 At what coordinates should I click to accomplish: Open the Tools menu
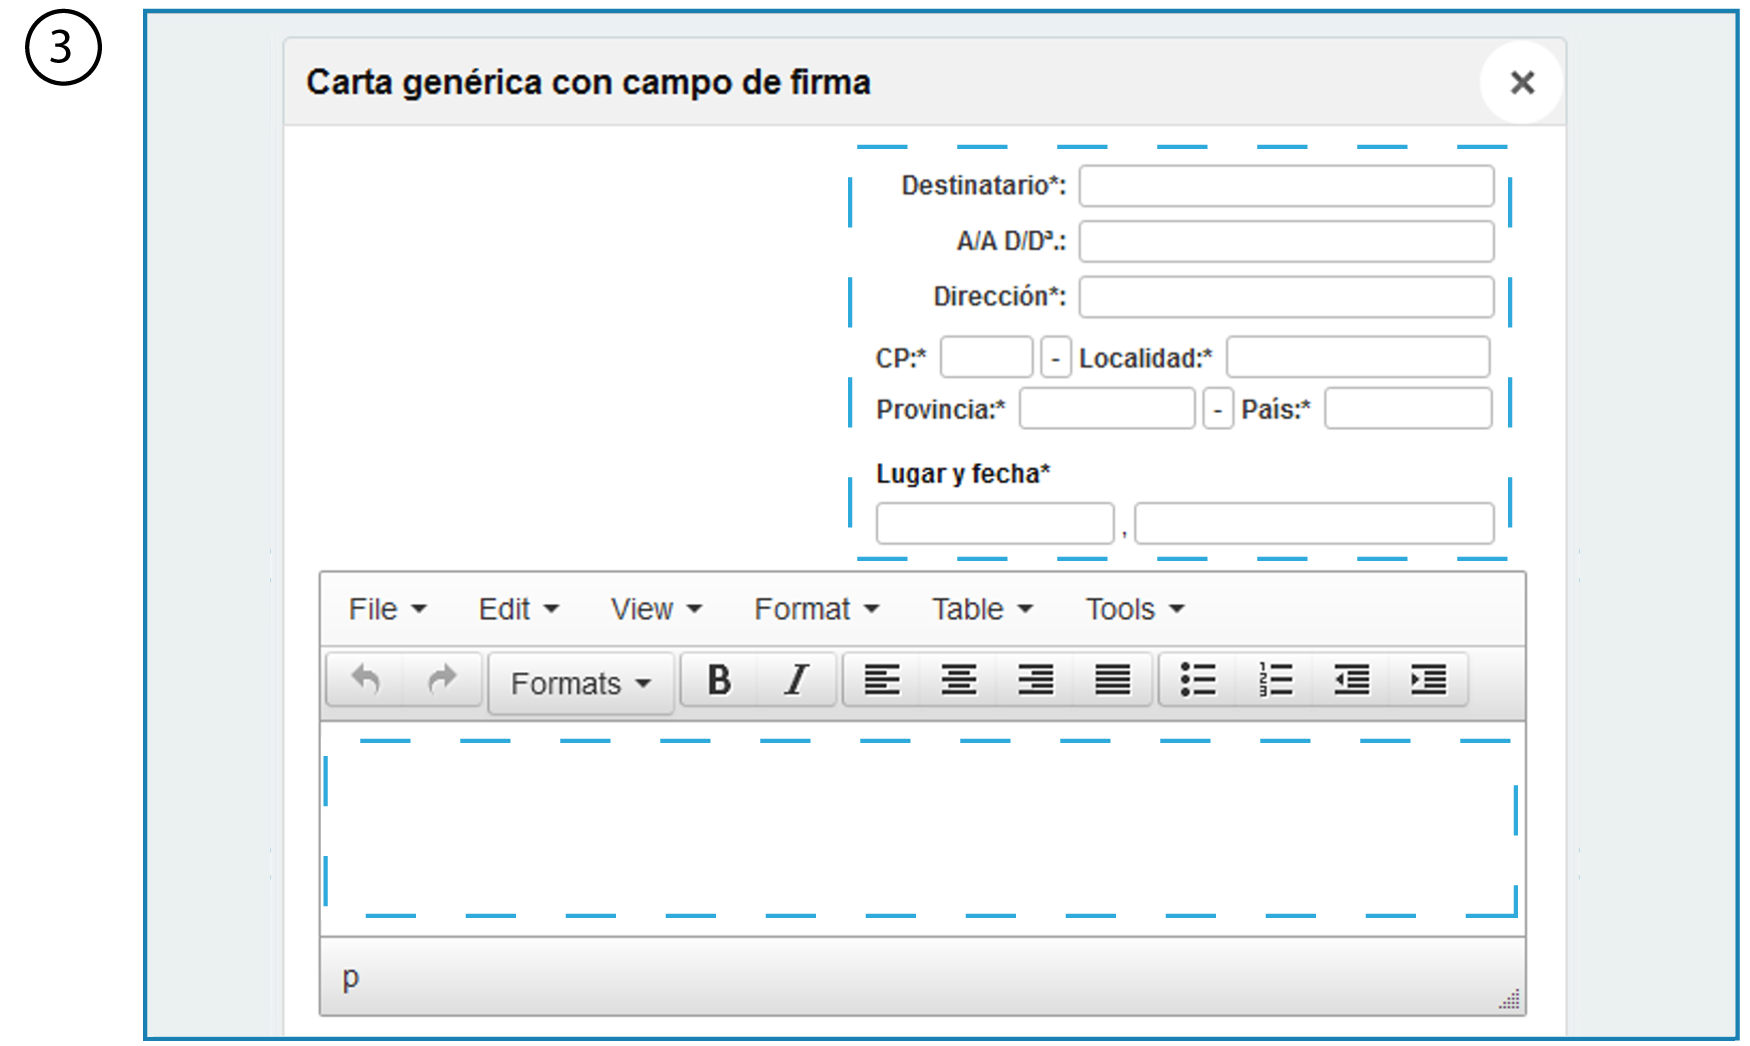tap(1135, 609)
